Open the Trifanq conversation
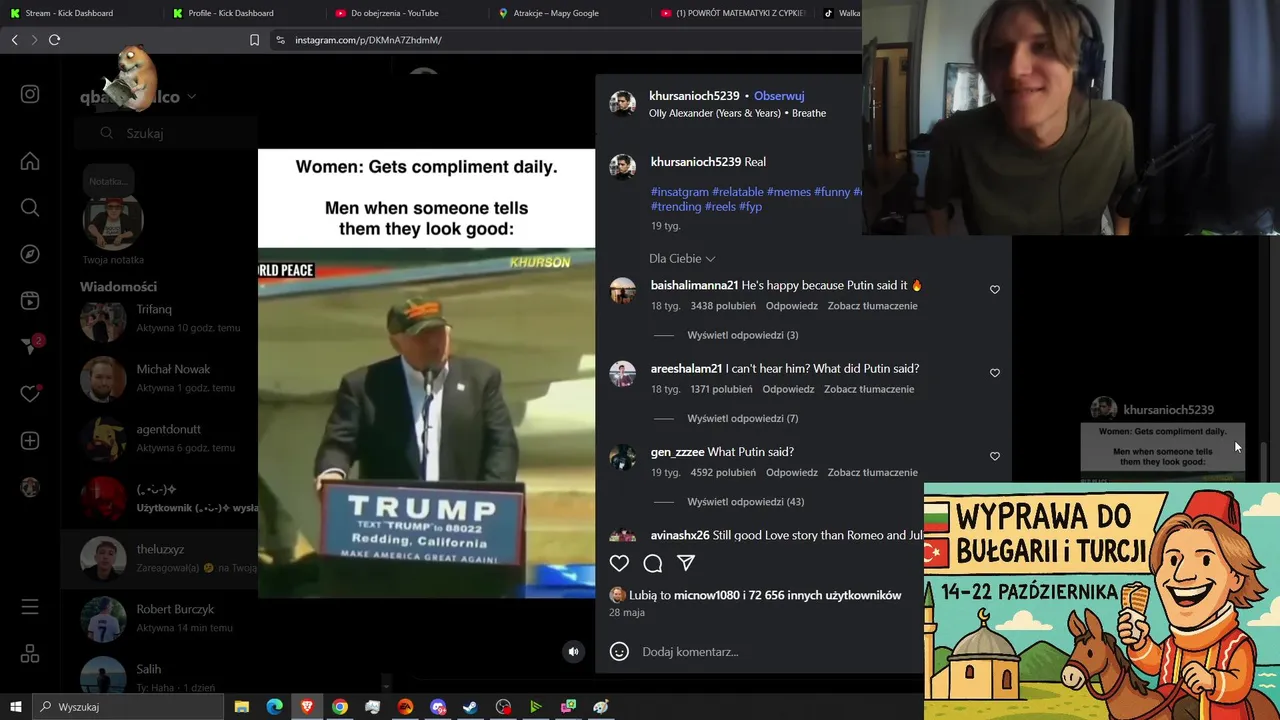The height and width of the screenshot is (720, 1280). (x=160, y=320)
